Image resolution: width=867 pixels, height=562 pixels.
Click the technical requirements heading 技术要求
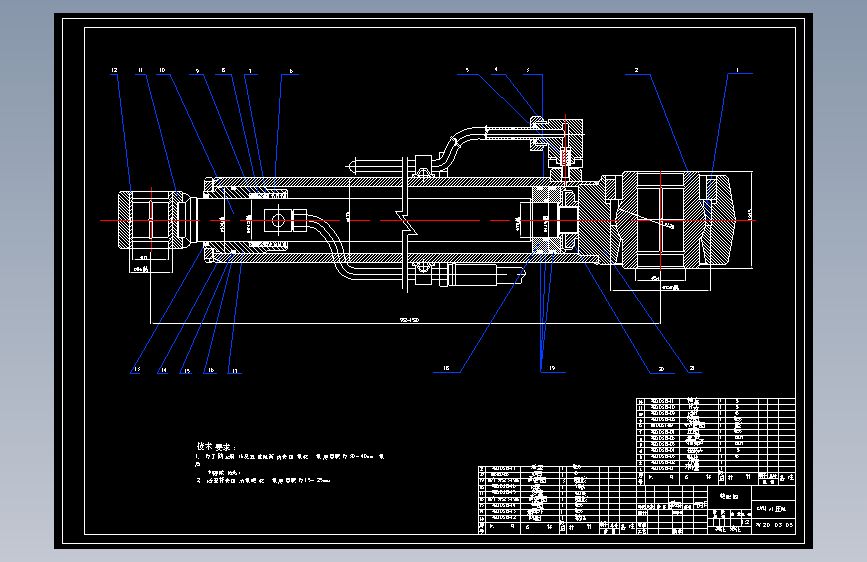tap(216, 446)
